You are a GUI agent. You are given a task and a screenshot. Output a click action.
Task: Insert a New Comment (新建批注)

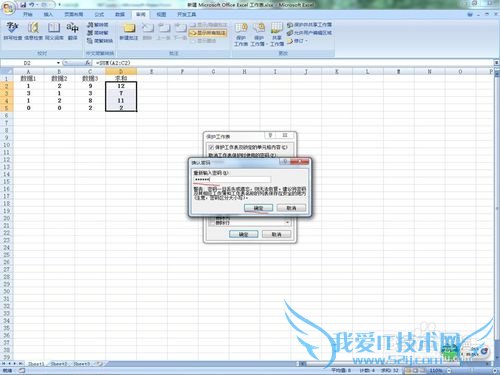pyautogui.click(x=129, y=31)
